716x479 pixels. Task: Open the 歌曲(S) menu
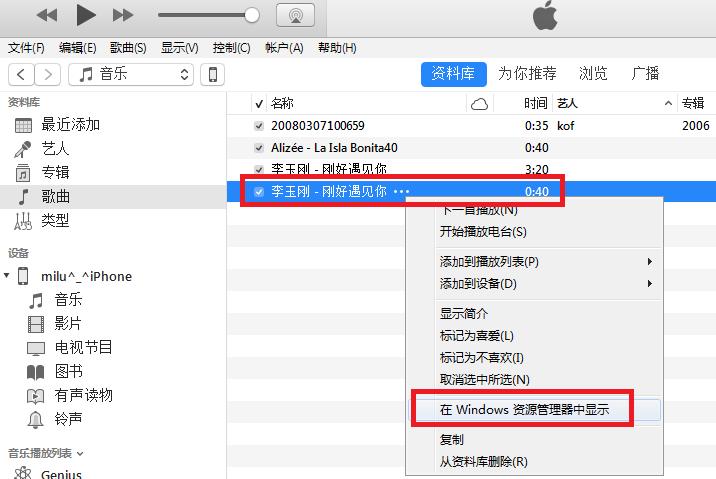[128, 47]
